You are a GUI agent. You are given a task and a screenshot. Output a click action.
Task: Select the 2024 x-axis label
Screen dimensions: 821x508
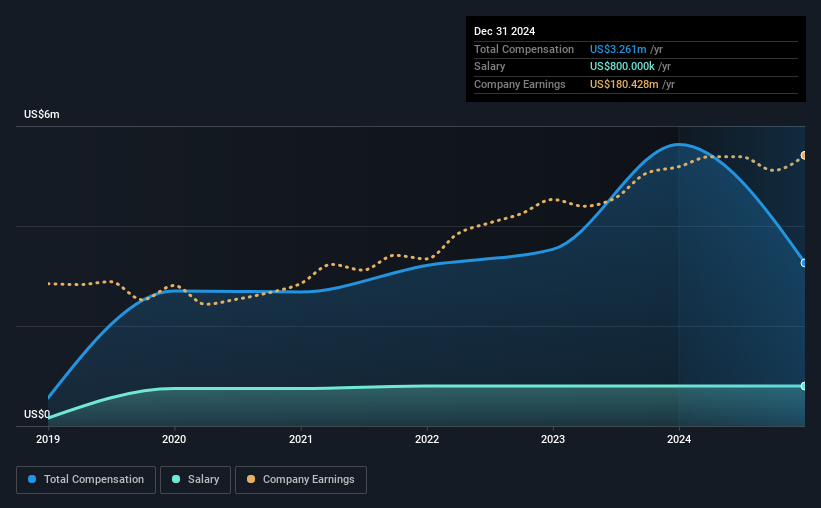[x=679, y=439]
